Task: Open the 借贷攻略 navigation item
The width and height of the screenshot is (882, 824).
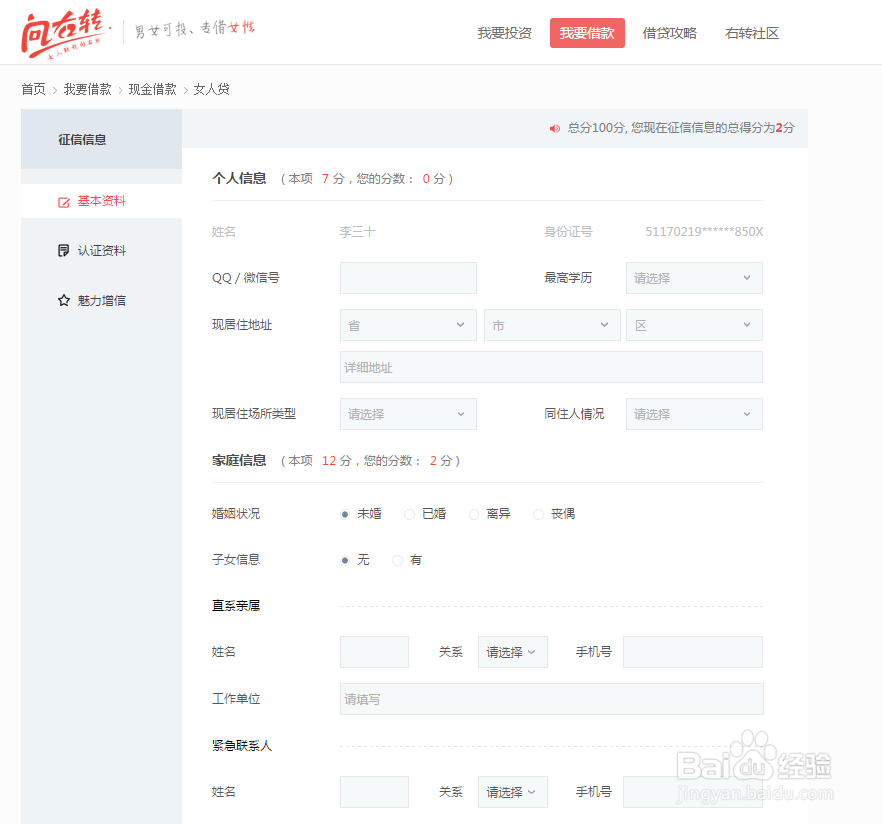Action: coord(669,32)
